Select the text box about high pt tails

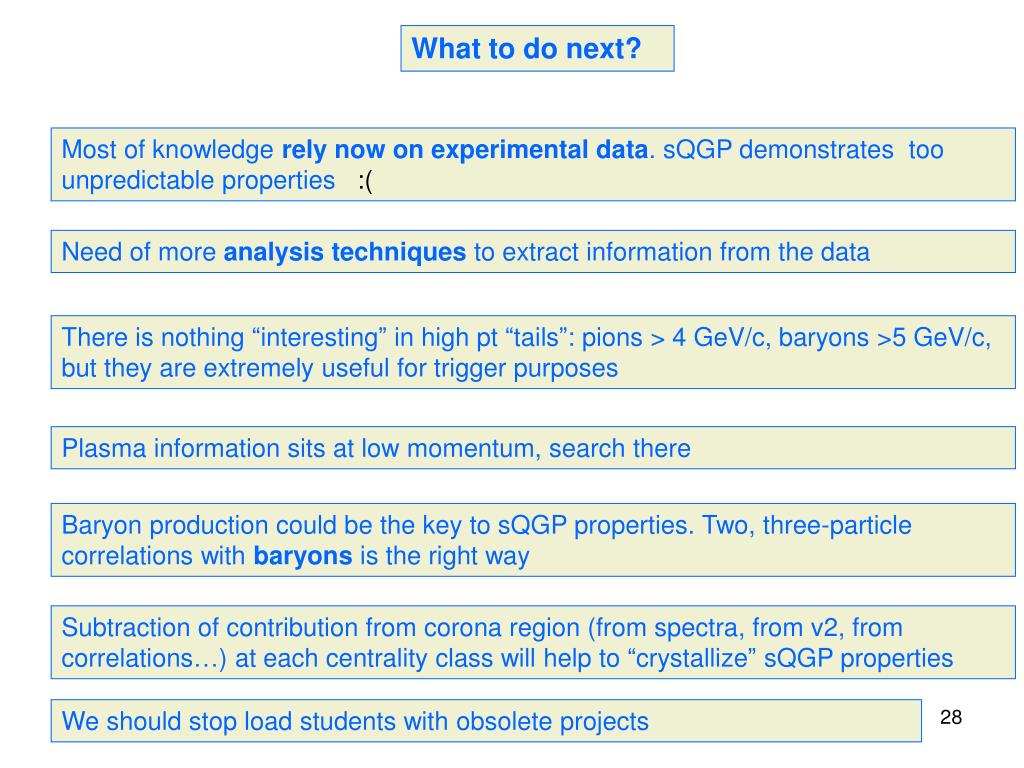(x=533, y=352)
